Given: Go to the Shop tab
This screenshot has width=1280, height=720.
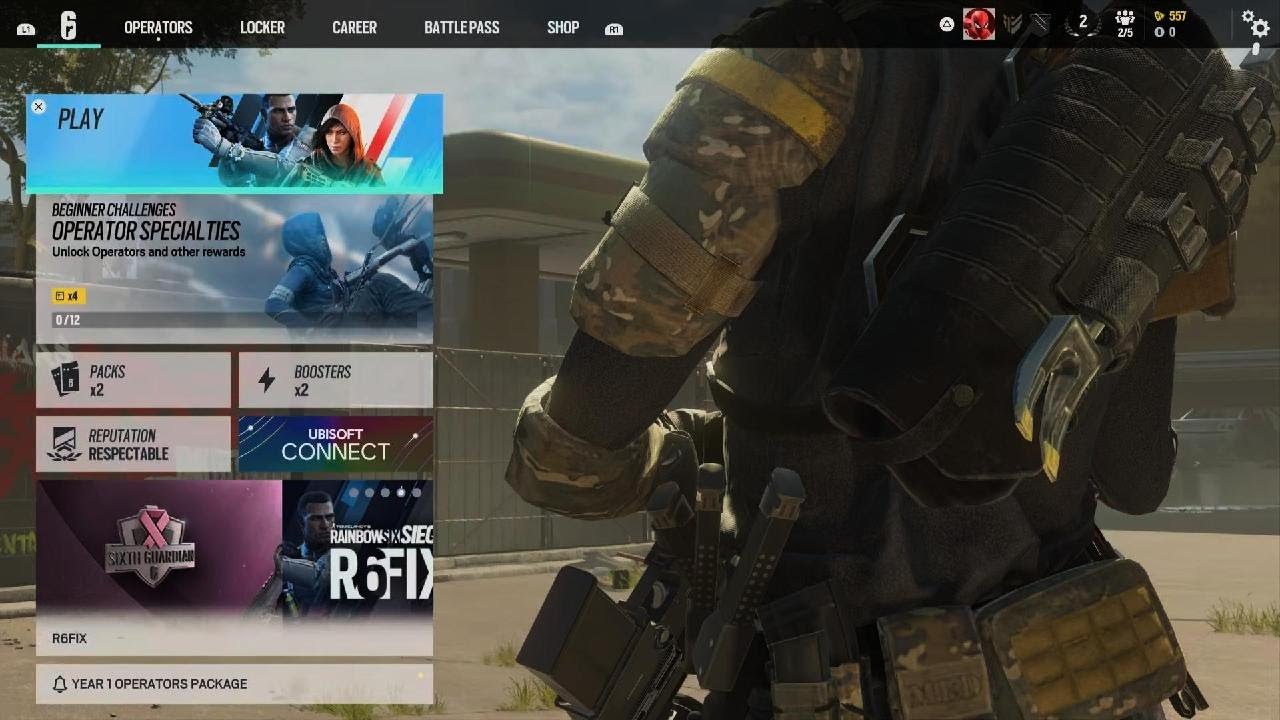Looking at the screenshot, I should [563, 27].
